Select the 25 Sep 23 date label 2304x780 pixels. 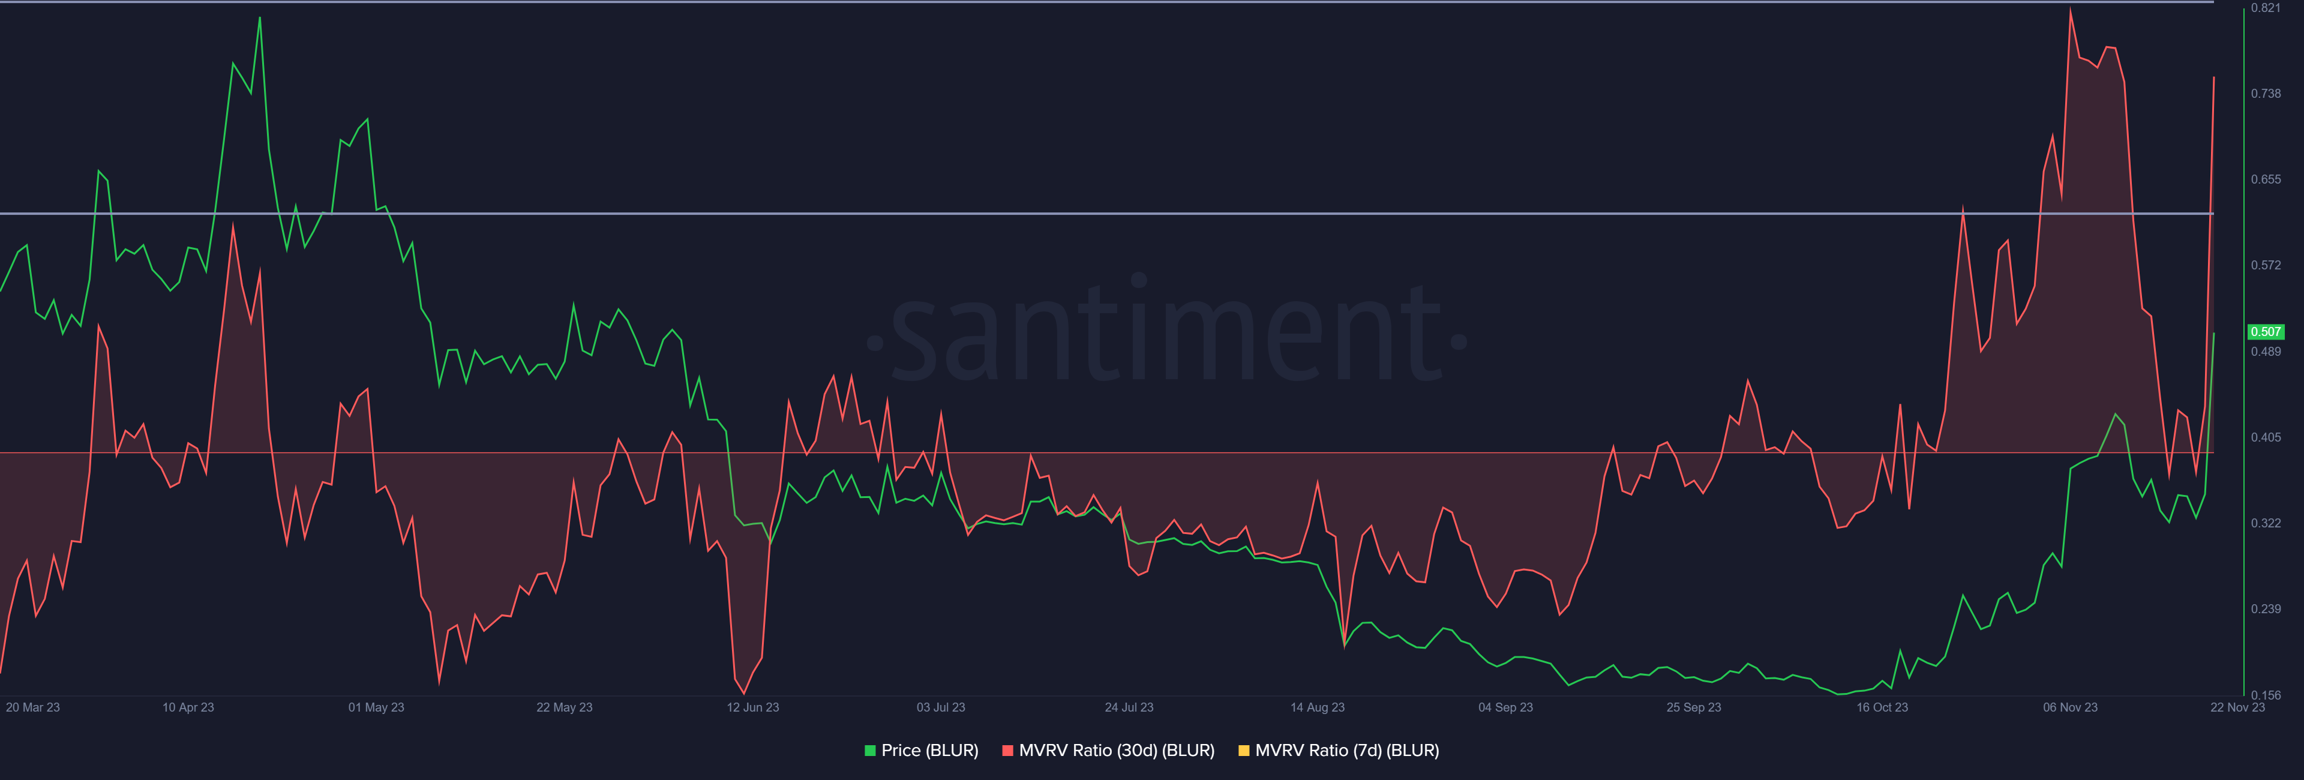click(1693, 707)
